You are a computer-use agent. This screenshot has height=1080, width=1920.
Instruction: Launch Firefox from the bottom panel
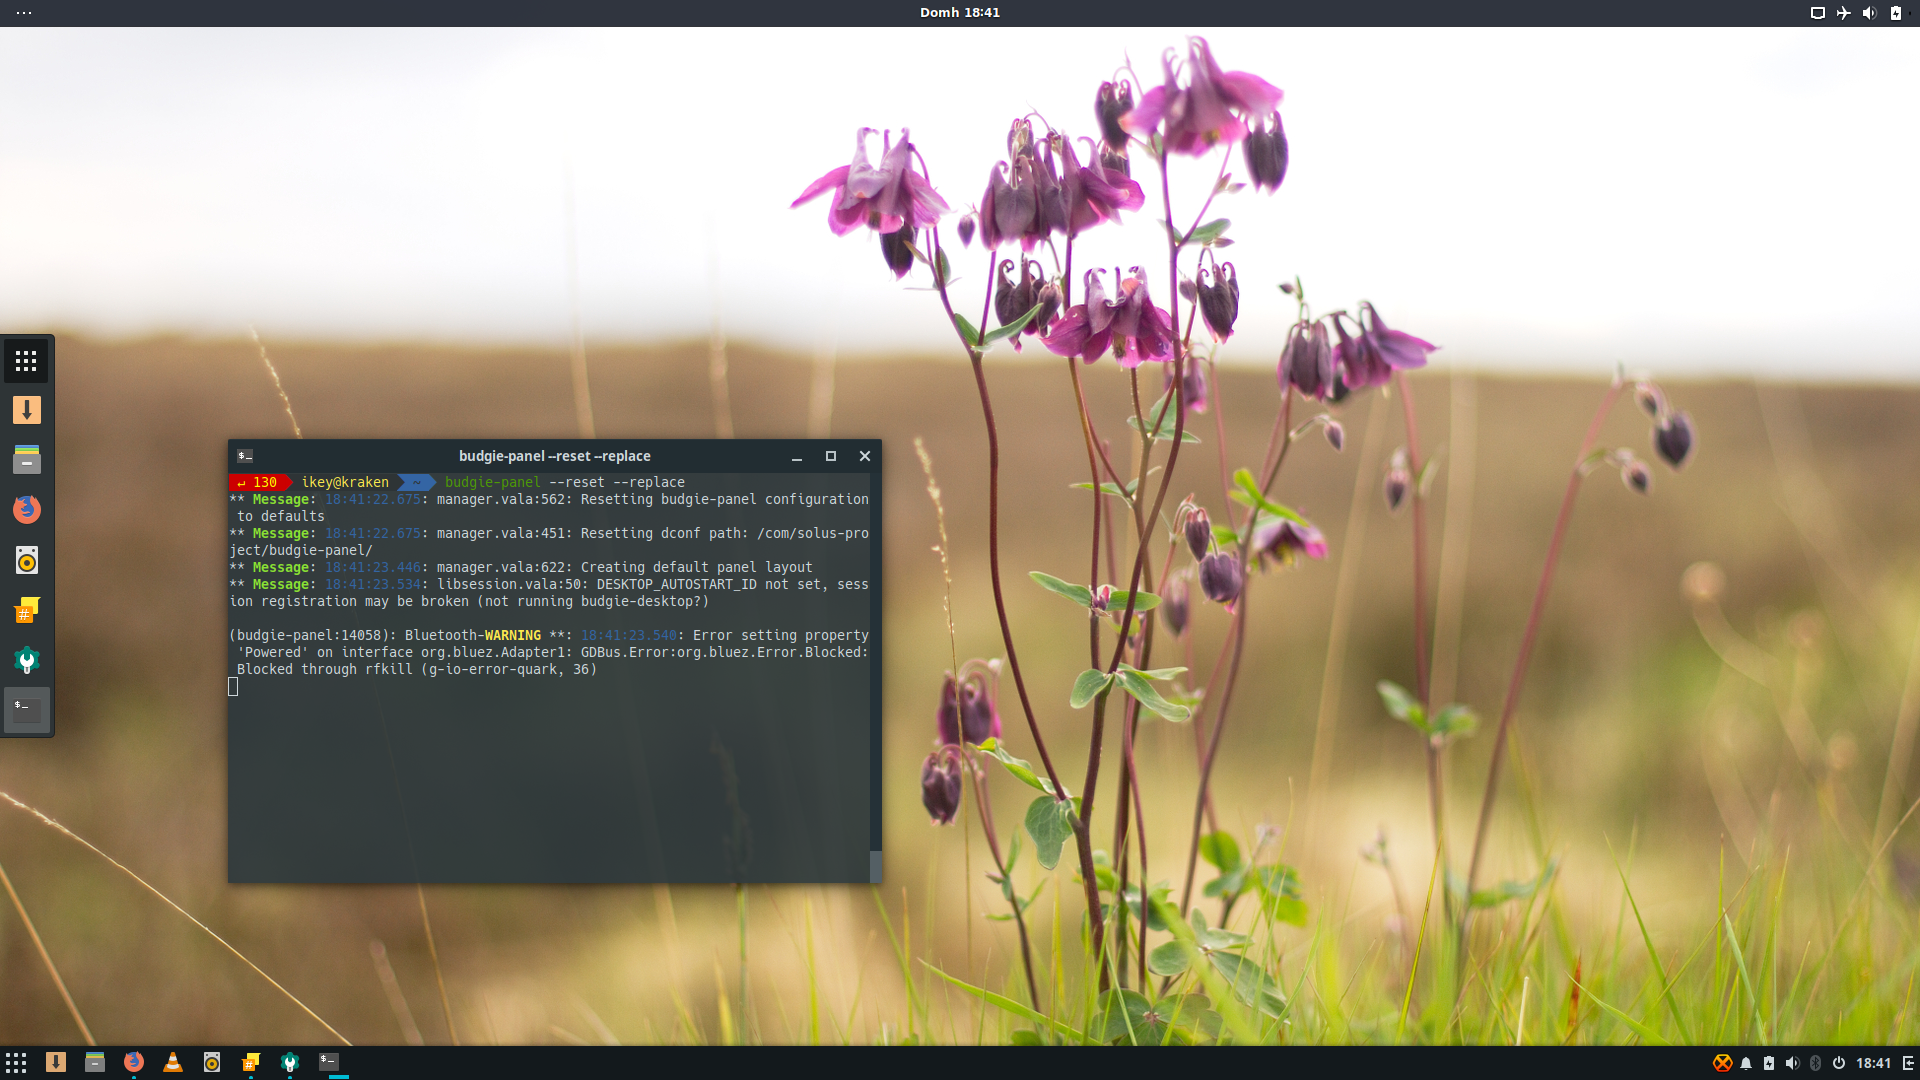click(x=134, y=1062)
